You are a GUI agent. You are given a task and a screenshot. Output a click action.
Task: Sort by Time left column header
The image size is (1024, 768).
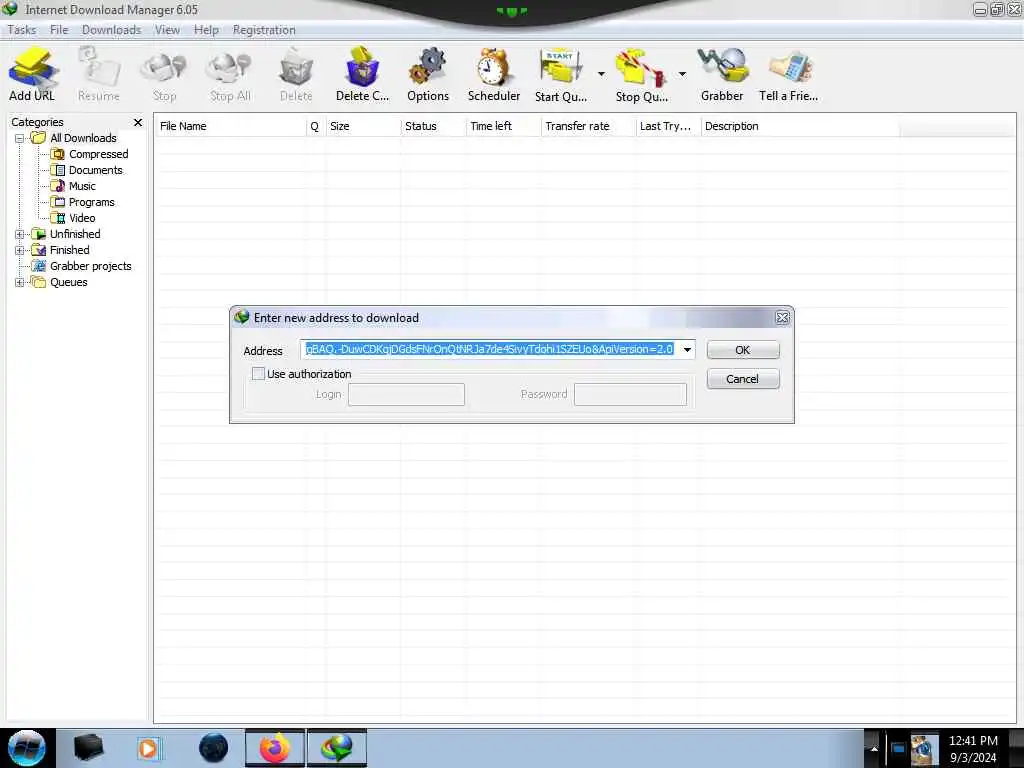tap(503, 127)
